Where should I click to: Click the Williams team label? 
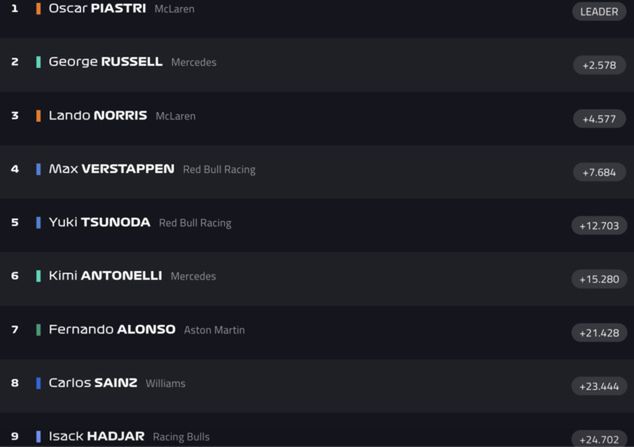pyautogui.click(x=165, y=383)
